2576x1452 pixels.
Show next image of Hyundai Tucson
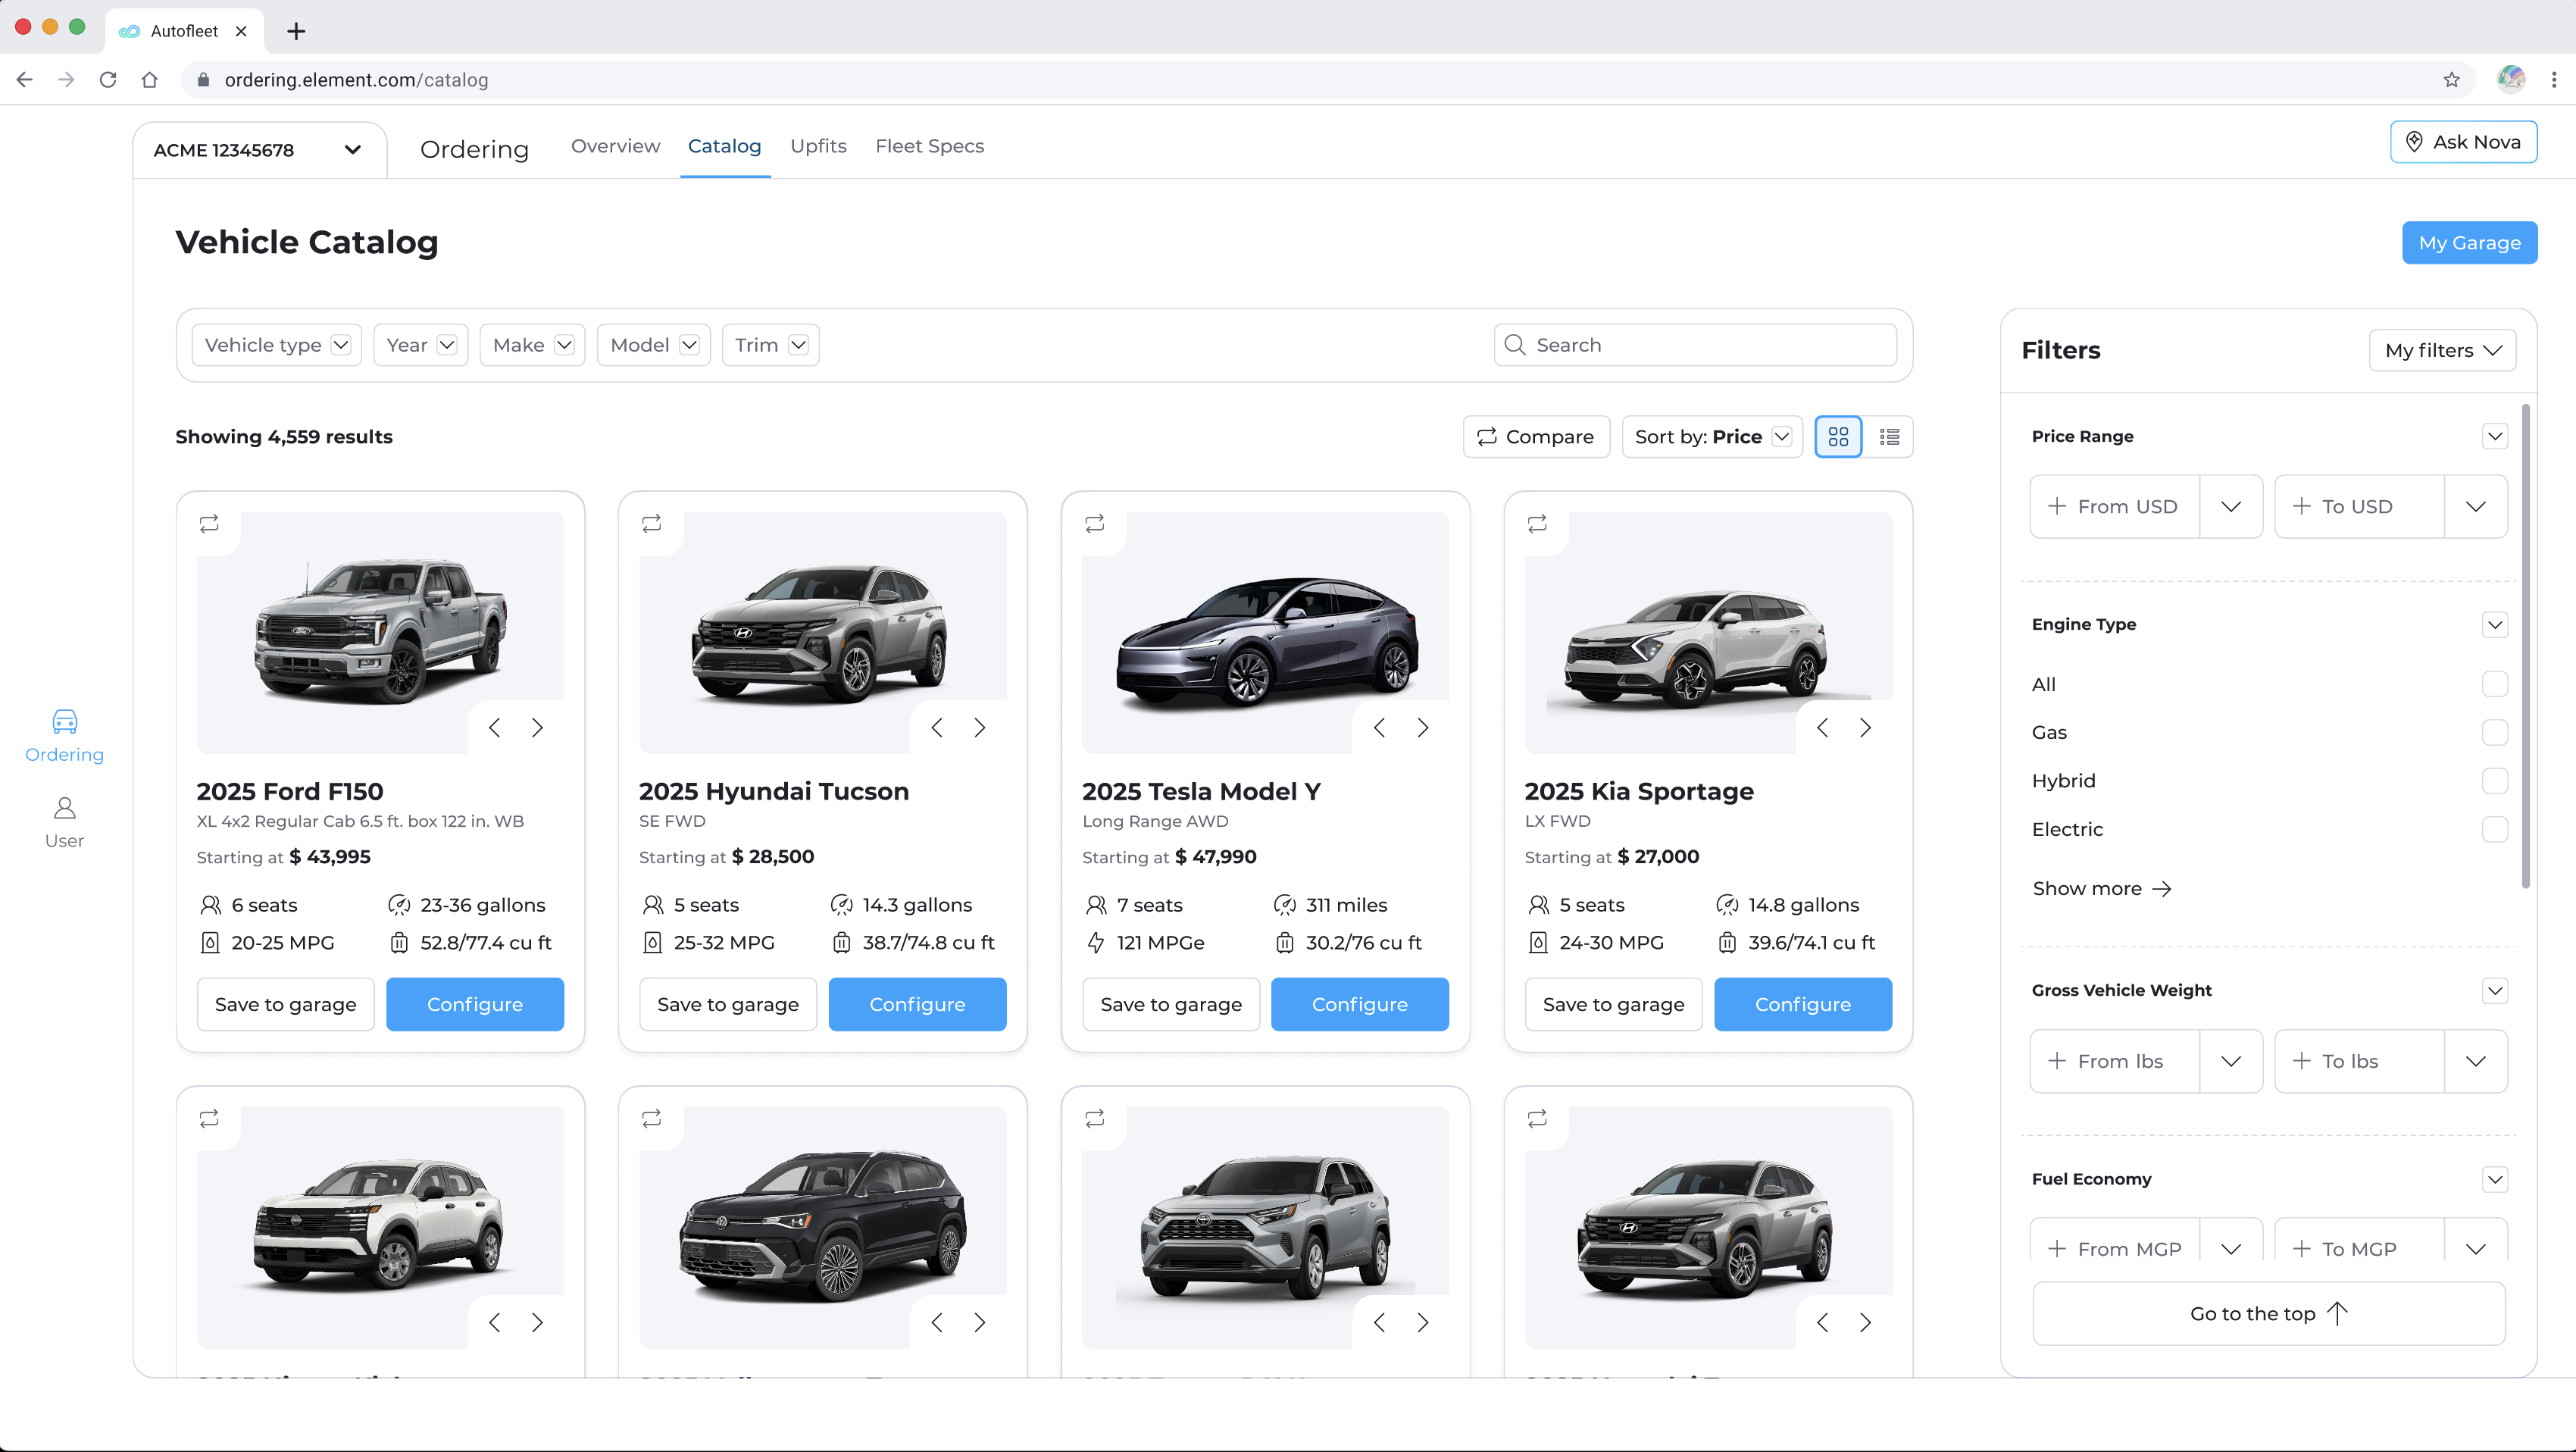point(980,728)
